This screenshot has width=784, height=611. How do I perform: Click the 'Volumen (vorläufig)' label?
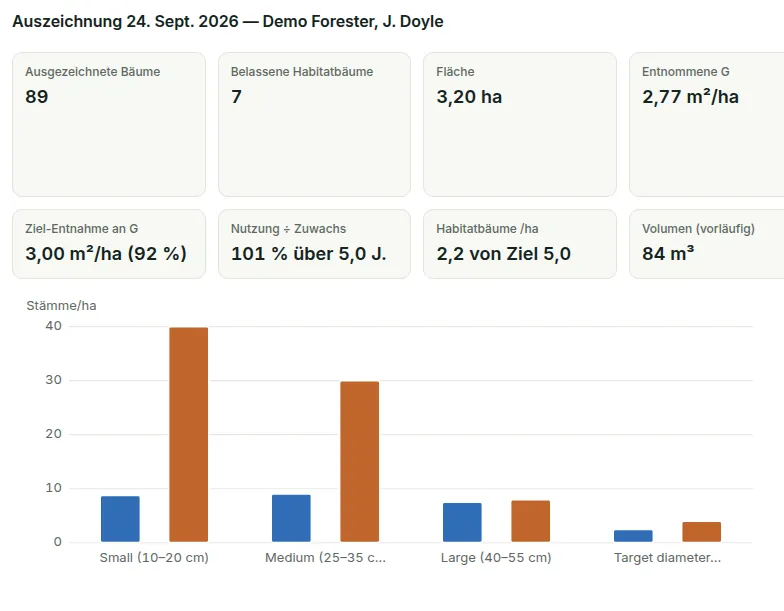coord(698,228)
